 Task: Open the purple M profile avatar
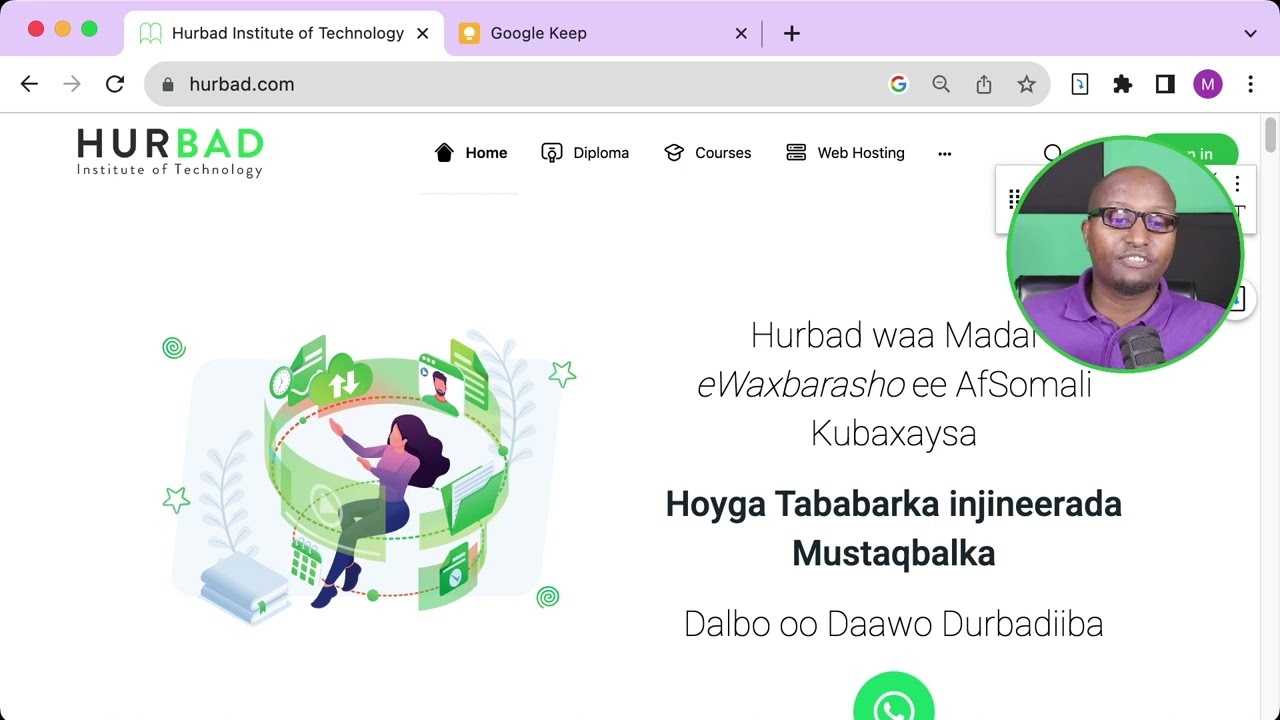coord(1208,84)
